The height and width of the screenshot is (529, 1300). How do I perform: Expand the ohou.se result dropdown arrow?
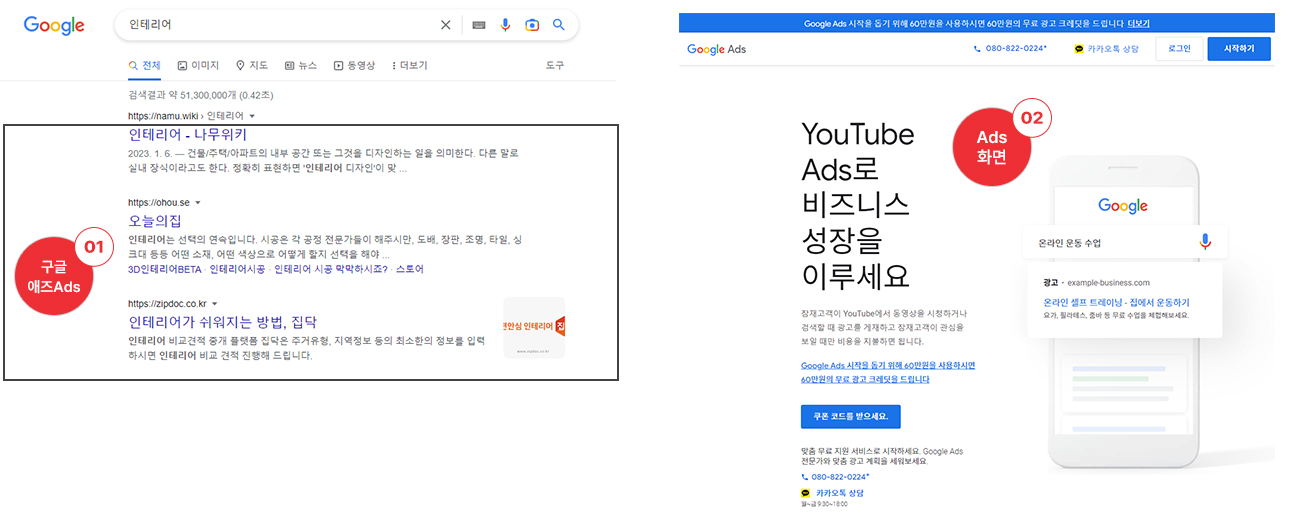pos(198,203)
